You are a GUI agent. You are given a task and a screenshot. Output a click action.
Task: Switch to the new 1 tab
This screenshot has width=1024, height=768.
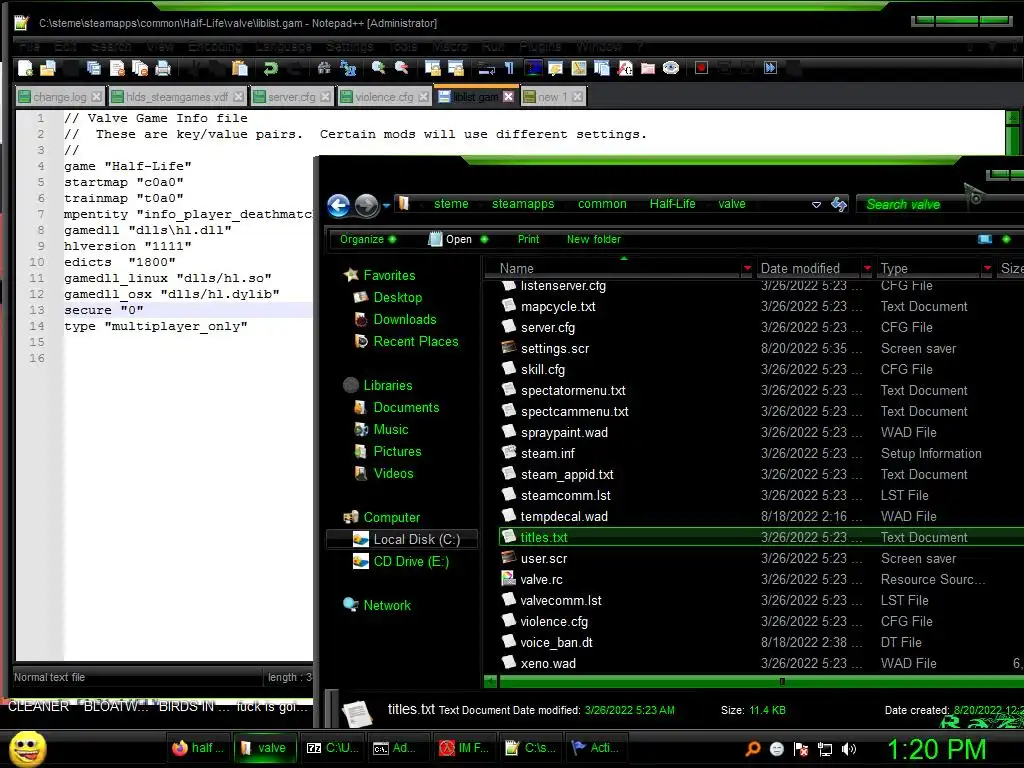[552, 97]
